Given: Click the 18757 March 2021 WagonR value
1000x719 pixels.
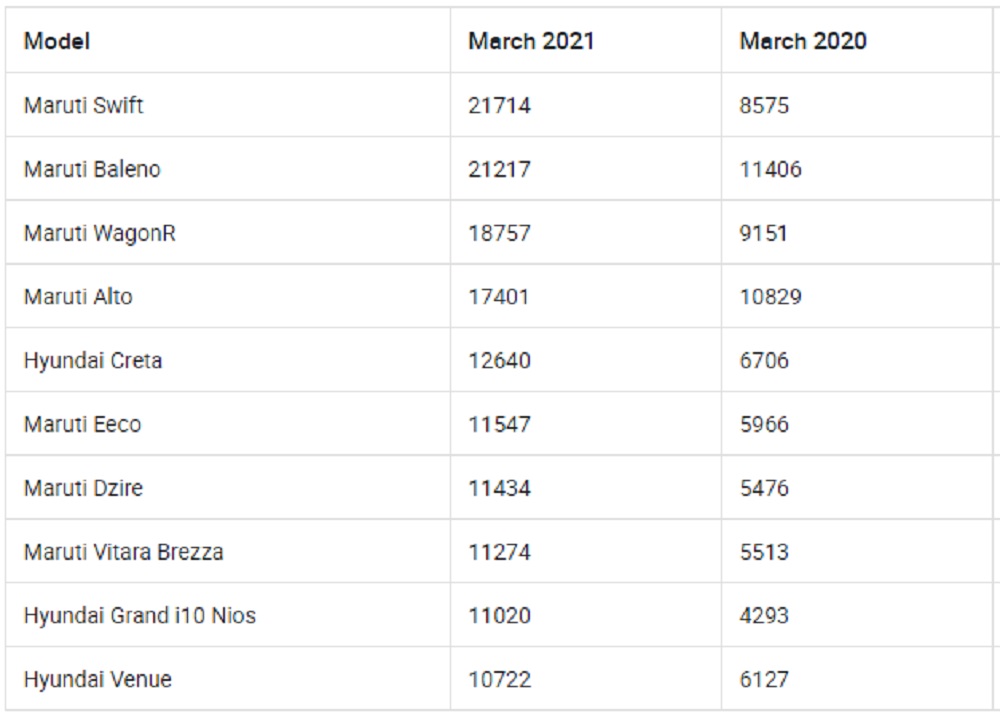Looking at the screenshot, I should [499, 233].
